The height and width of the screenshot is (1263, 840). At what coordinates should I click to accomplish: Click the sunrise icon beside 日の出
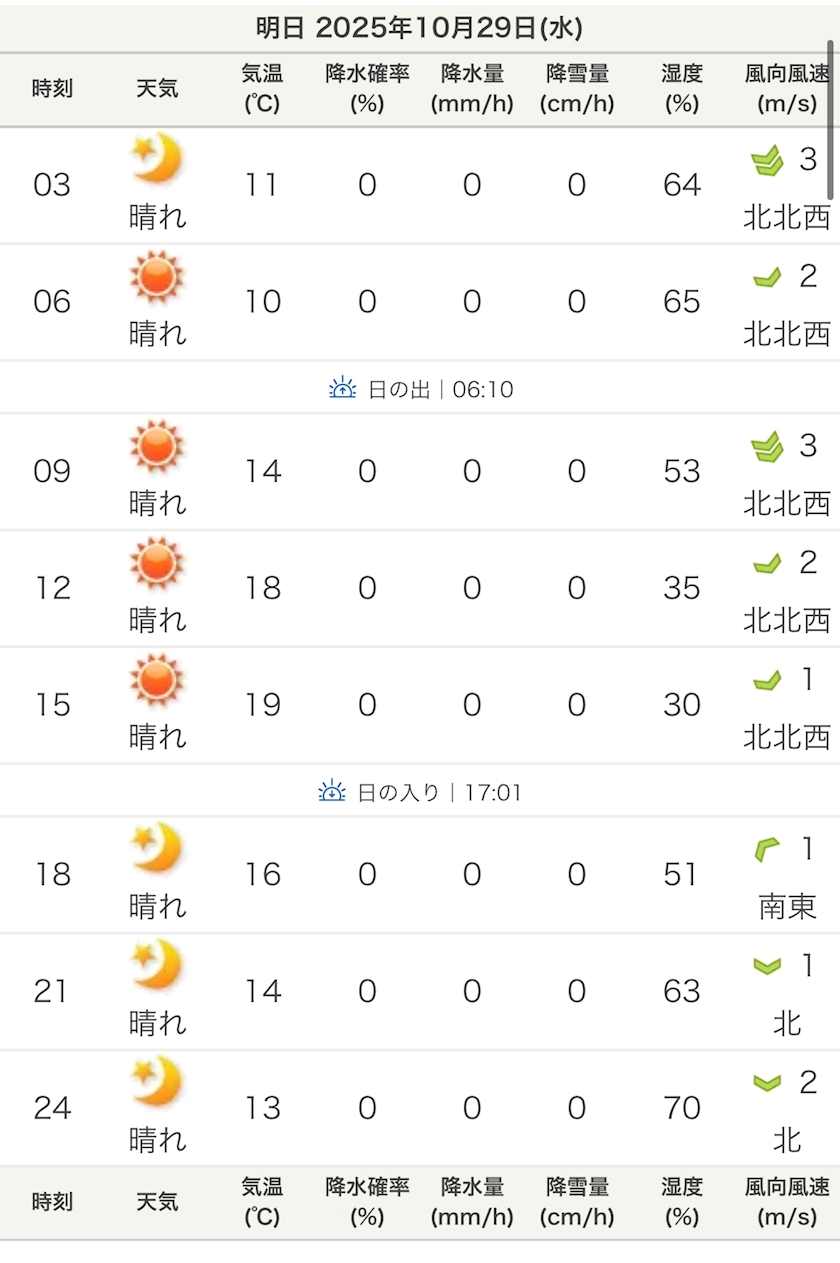click(343, 388)
